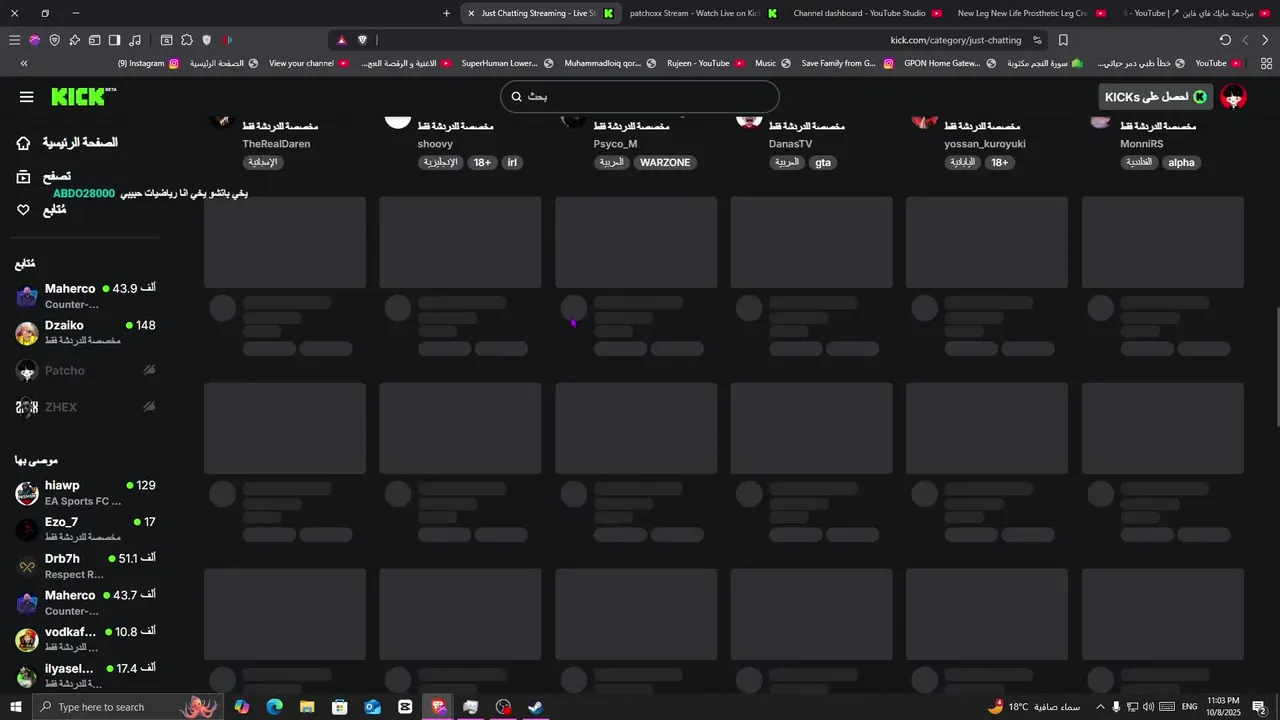Click the Dzaiko avatar icon
This screenshot has height=720, width=1280.
click(27, 333)
